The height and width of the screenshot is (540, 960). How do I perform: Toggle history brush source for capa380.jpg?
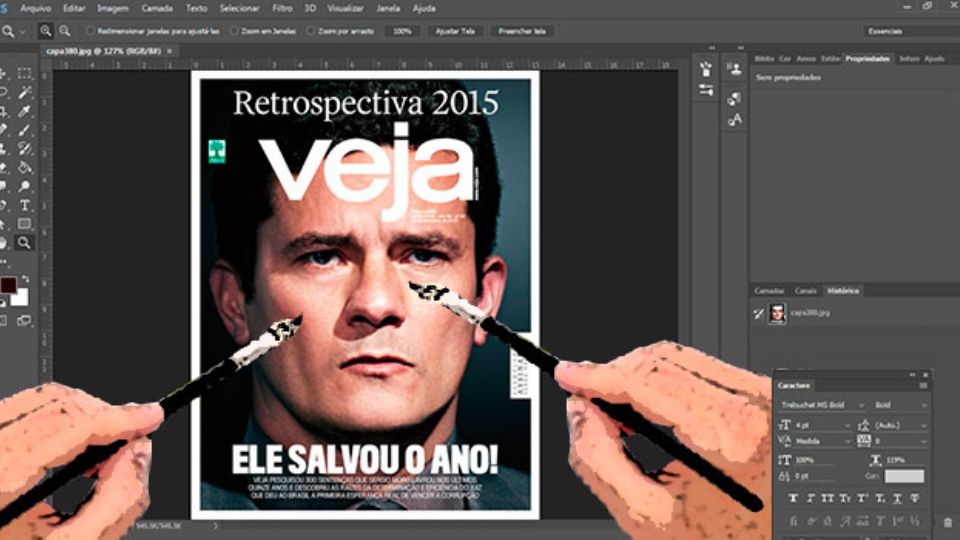tap(759, 314)
